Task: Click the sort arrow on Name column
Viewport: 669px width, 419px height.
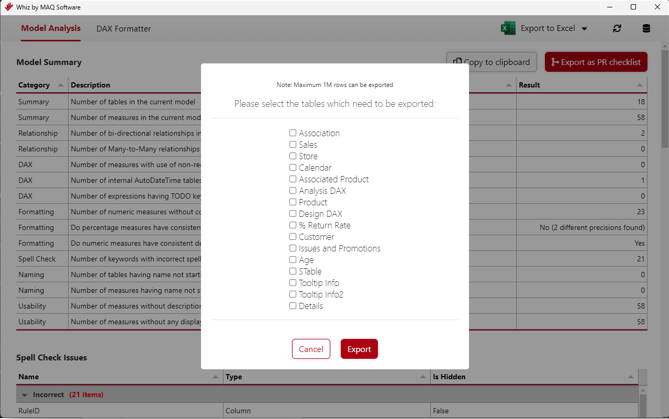Action: click(x=215, y=377)
